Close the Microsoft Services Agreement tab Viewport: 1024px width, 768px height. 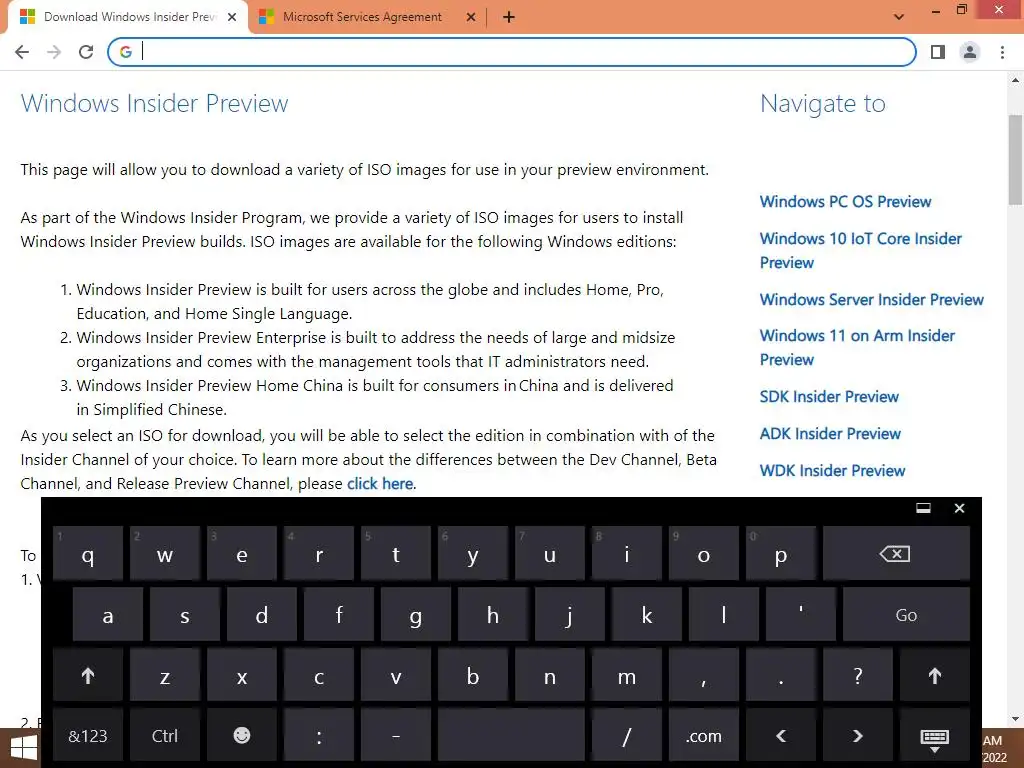(x=471, y=17)
